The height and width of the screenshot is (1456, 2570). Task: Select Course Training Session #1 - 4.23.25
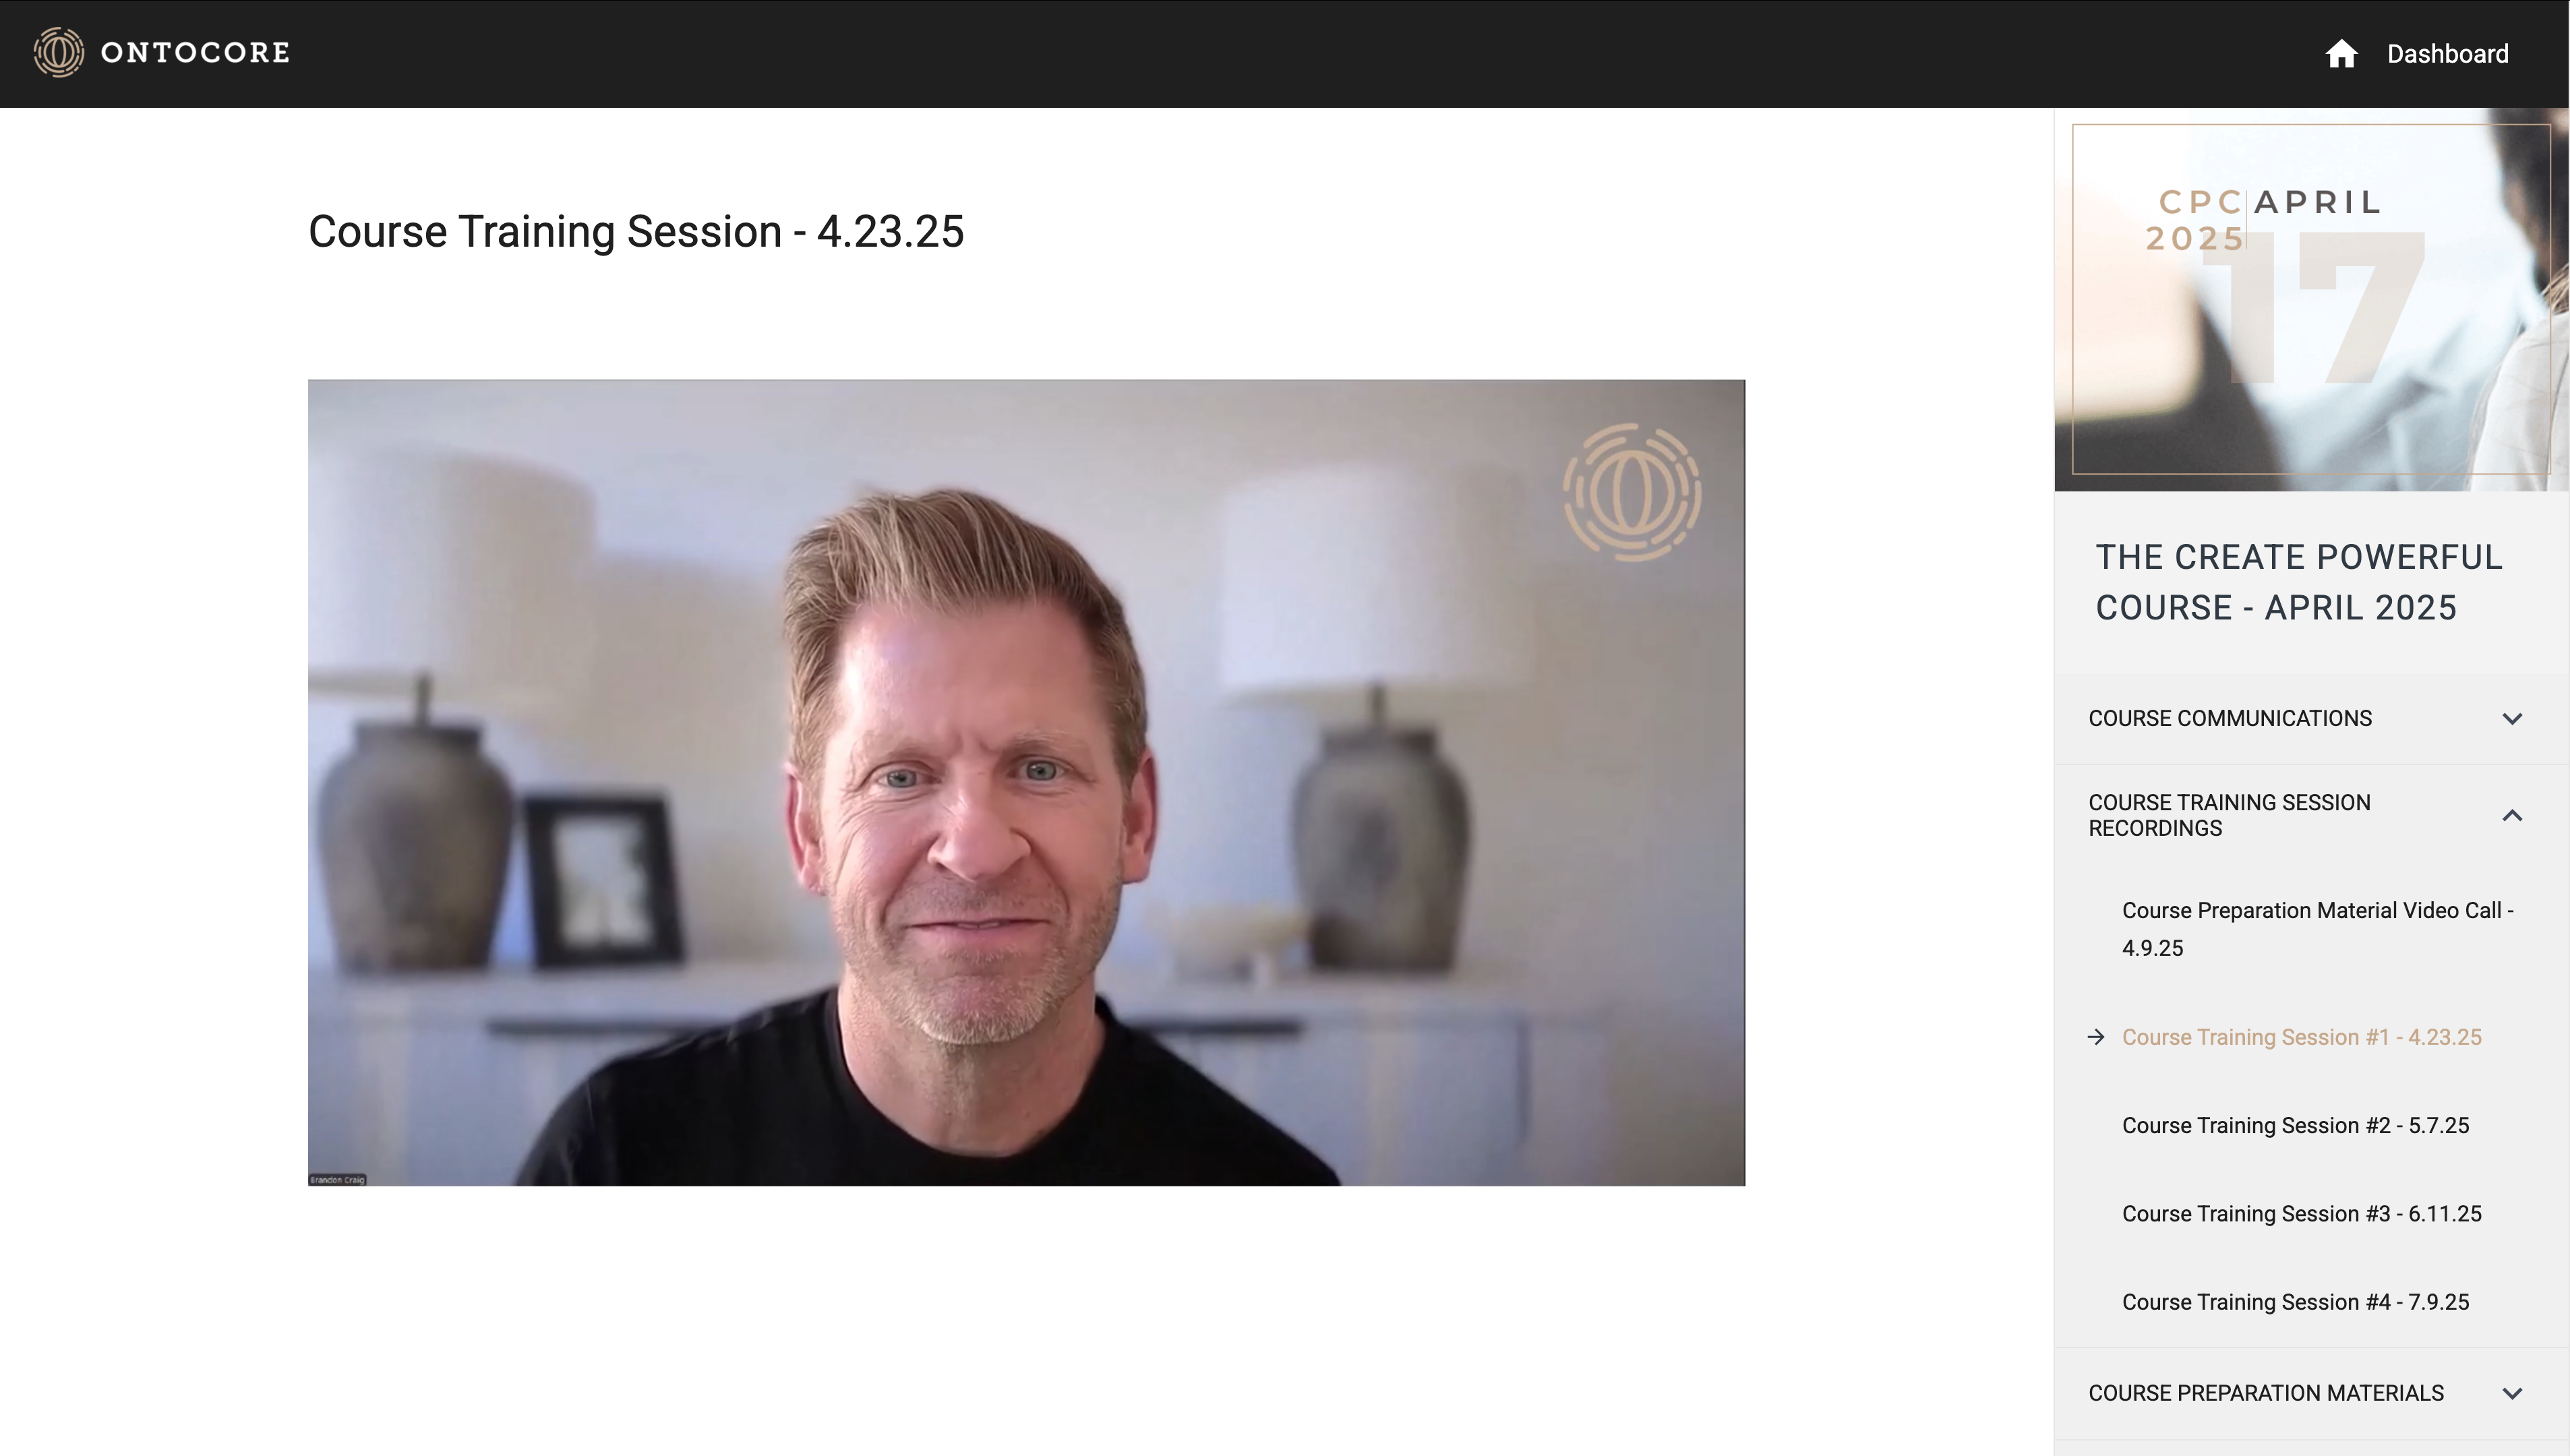[2301, 1037]
